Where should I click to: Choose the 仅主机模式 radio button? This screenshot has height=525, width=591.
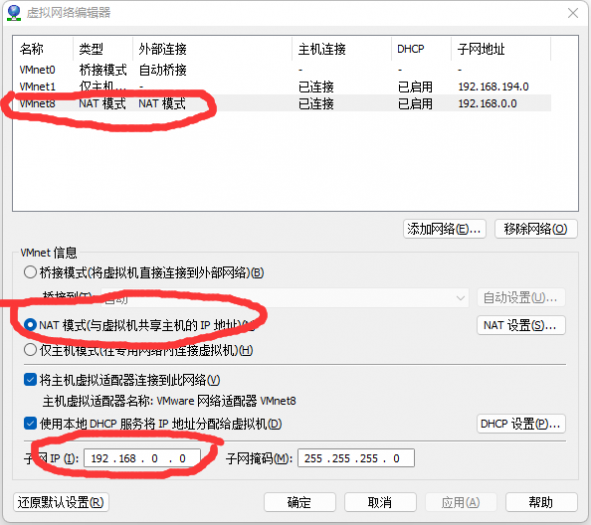(30, 350)
